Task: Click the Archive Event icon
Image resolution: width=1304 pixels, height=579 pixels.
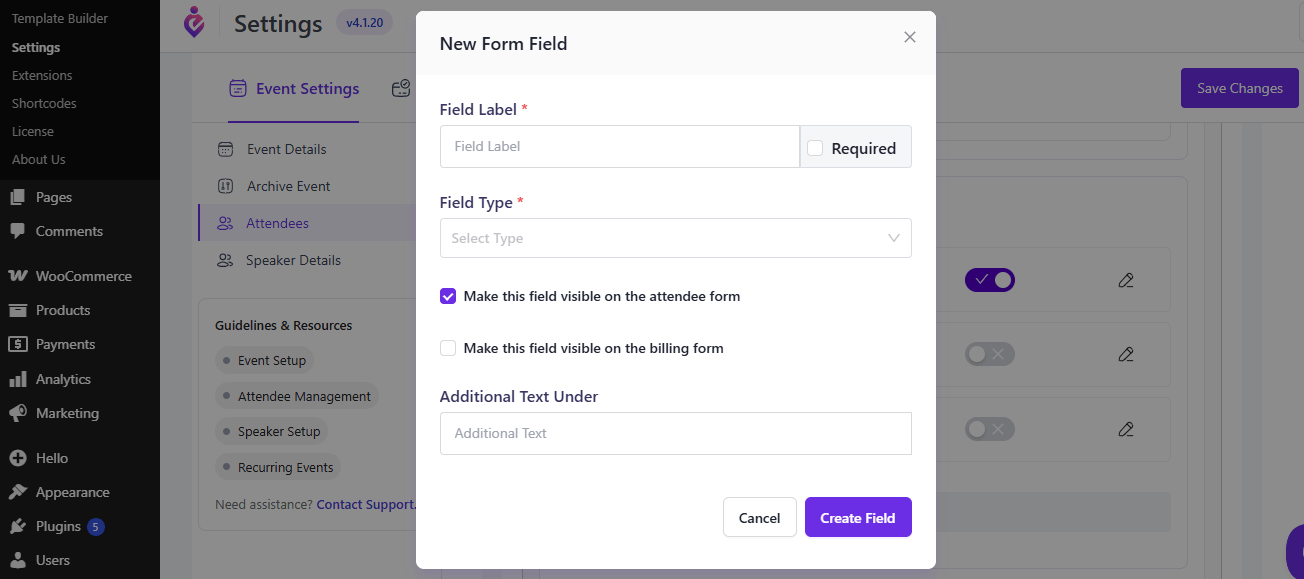Action: 226,186
